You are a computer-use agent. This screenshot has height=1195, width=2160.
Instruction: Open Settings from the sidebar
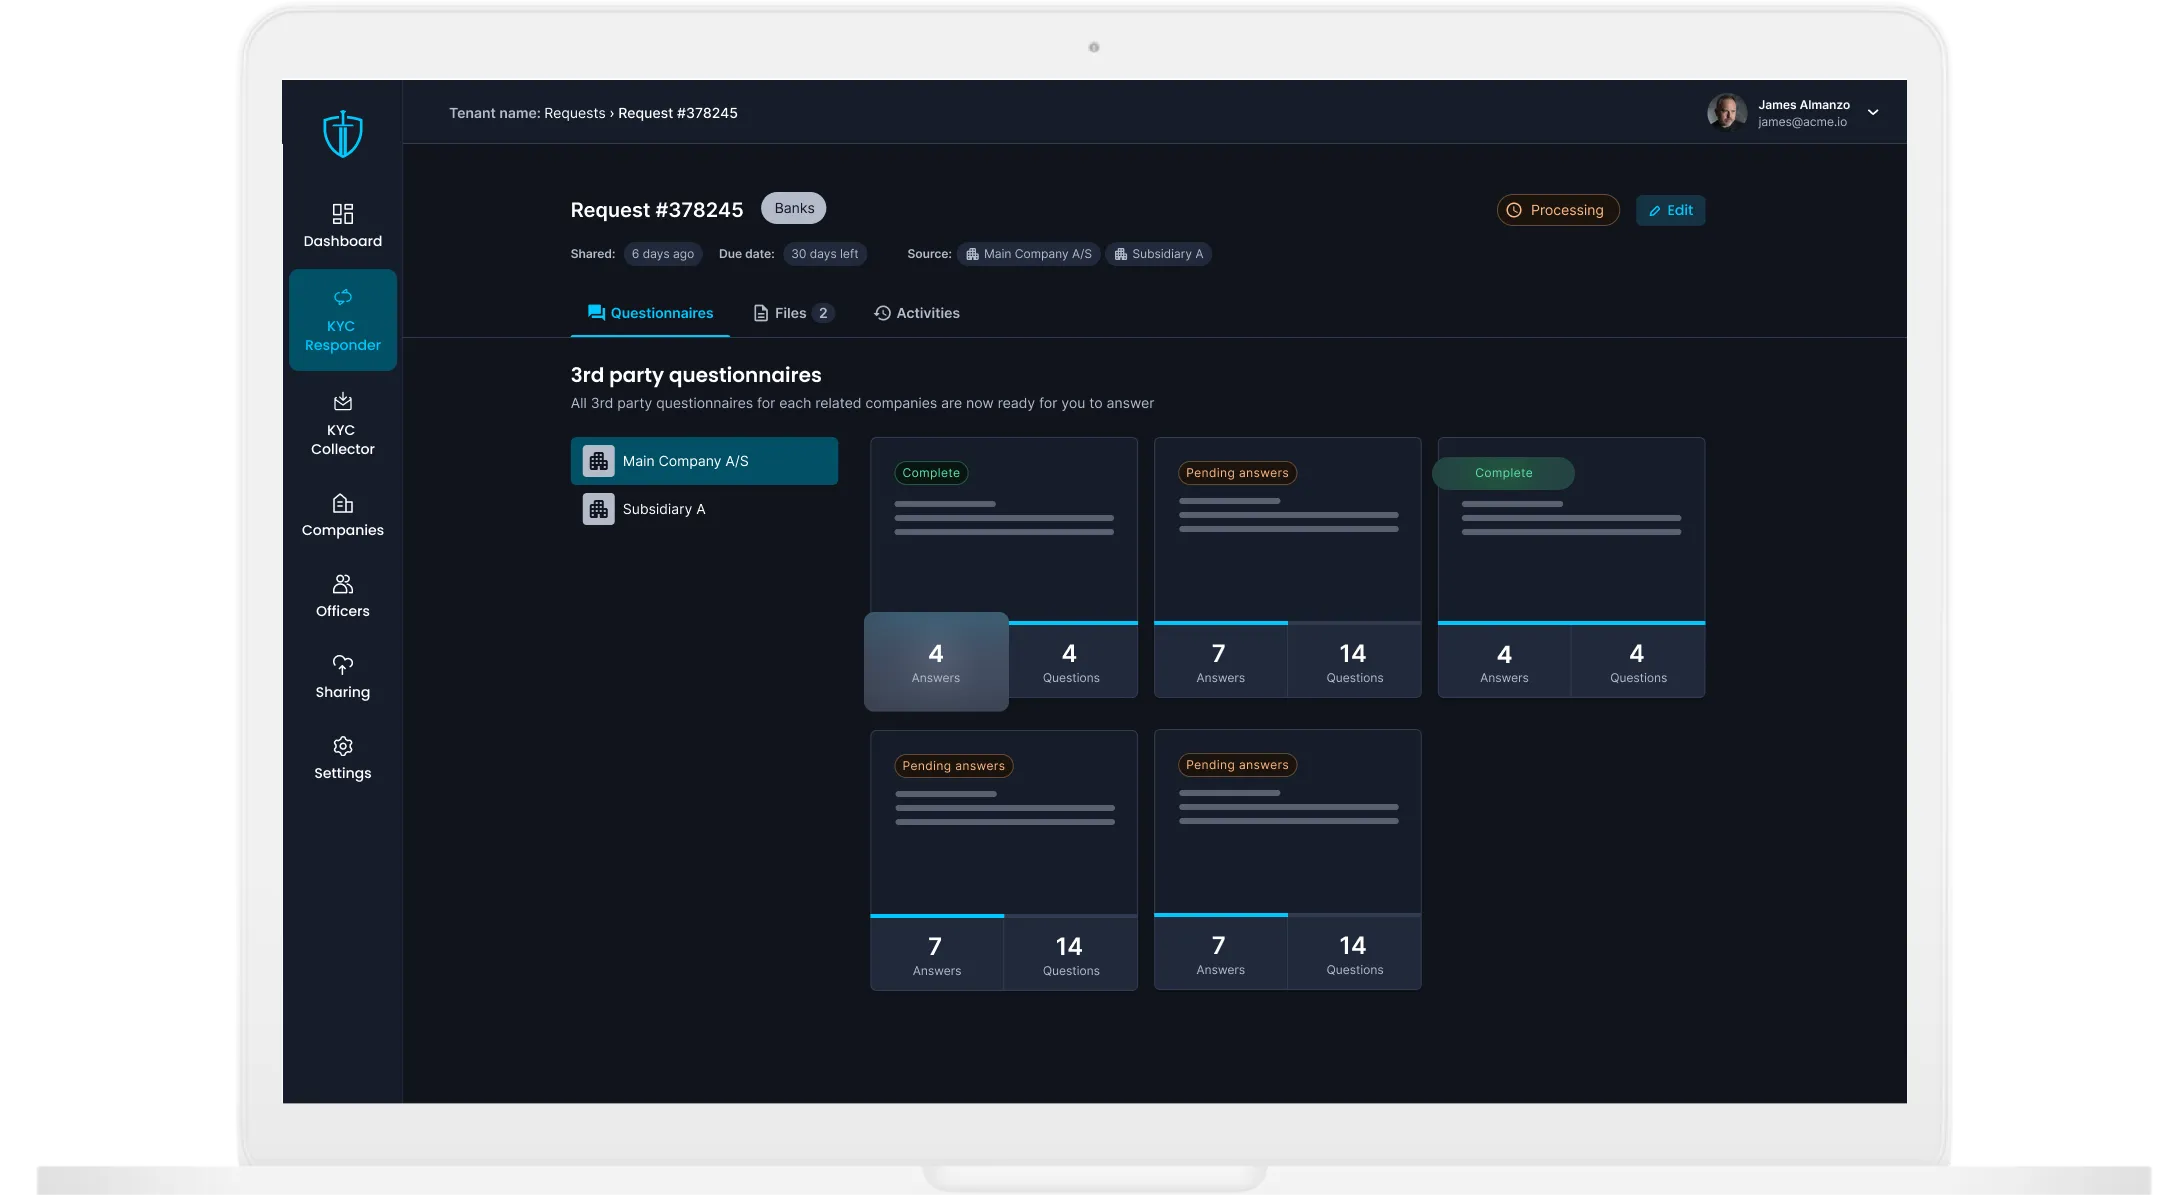[342, 758]
